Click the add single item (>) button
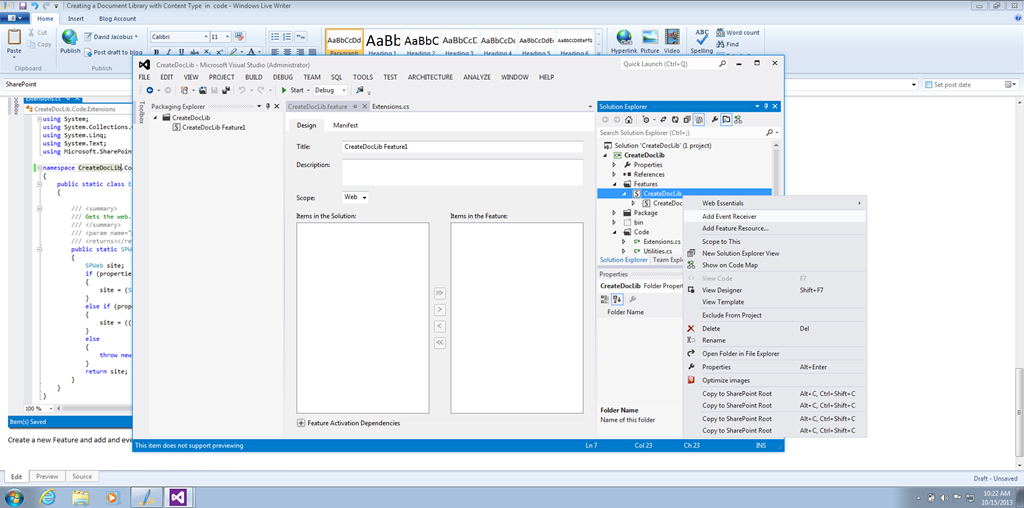Viewport: 1024px width, 508px height. [440, 309]
